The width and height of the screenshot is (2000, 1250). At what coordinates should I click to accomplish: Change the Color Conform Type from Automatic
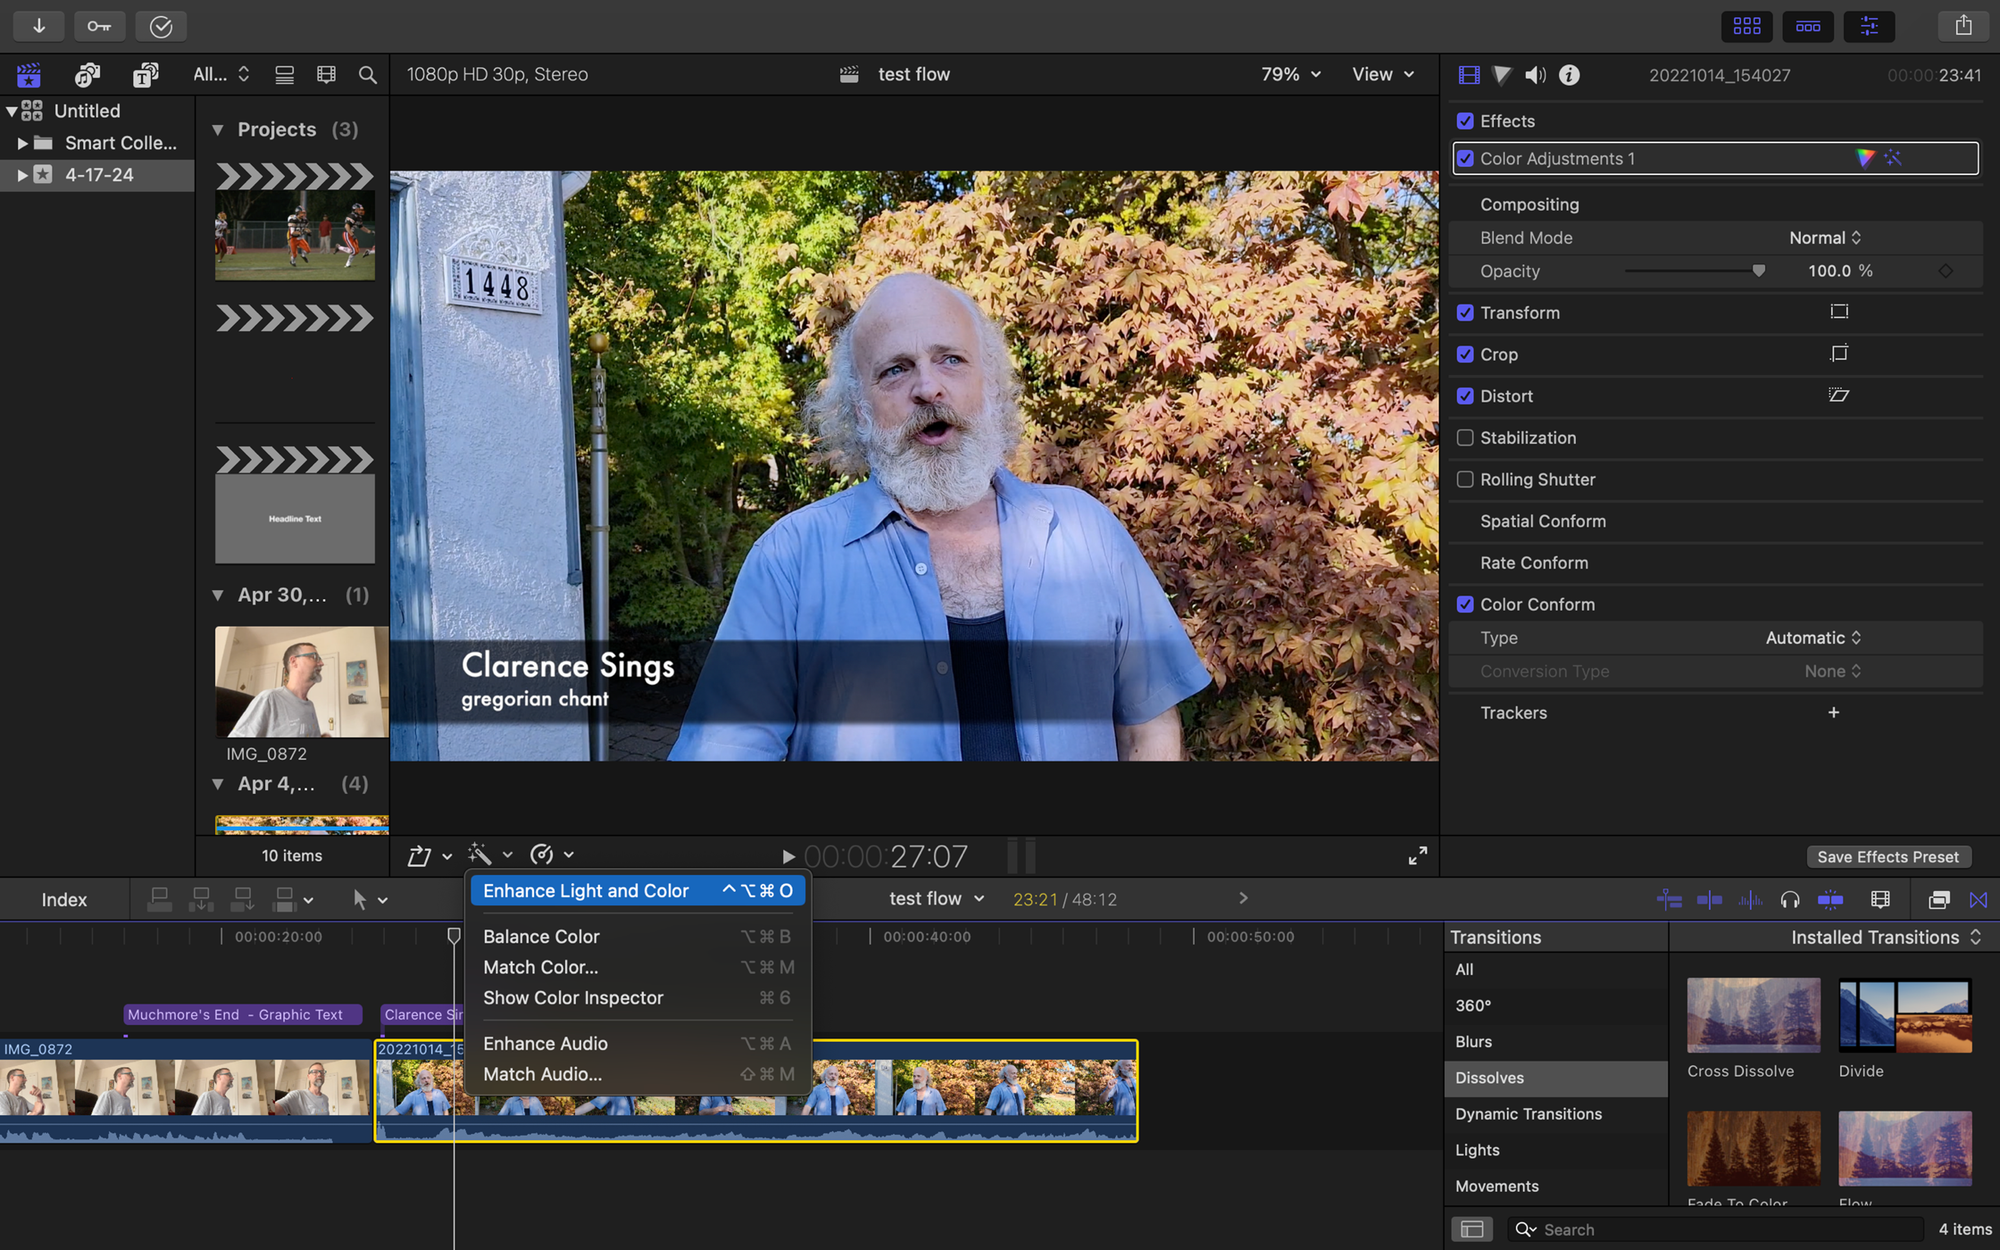[1813, 637]
